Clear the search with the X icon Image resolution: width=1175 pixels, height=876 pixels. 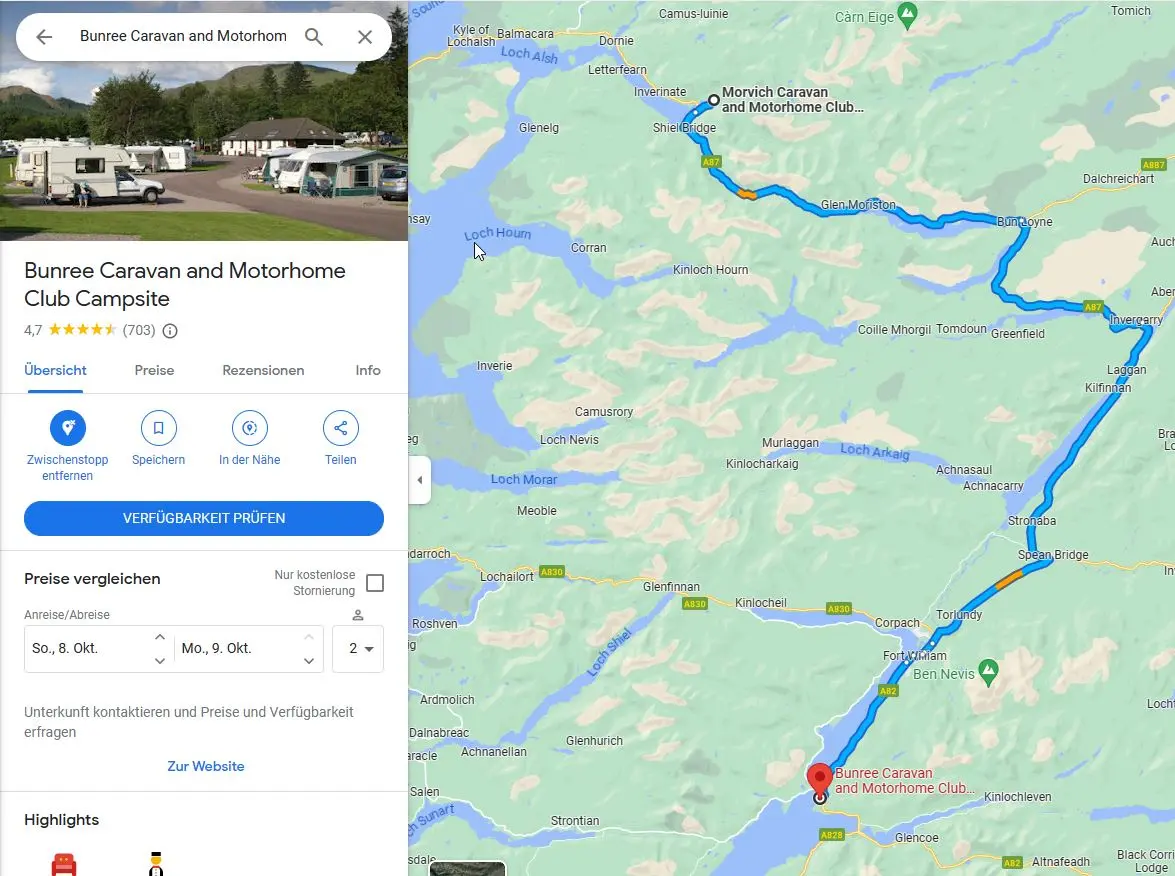pos(365,37)
